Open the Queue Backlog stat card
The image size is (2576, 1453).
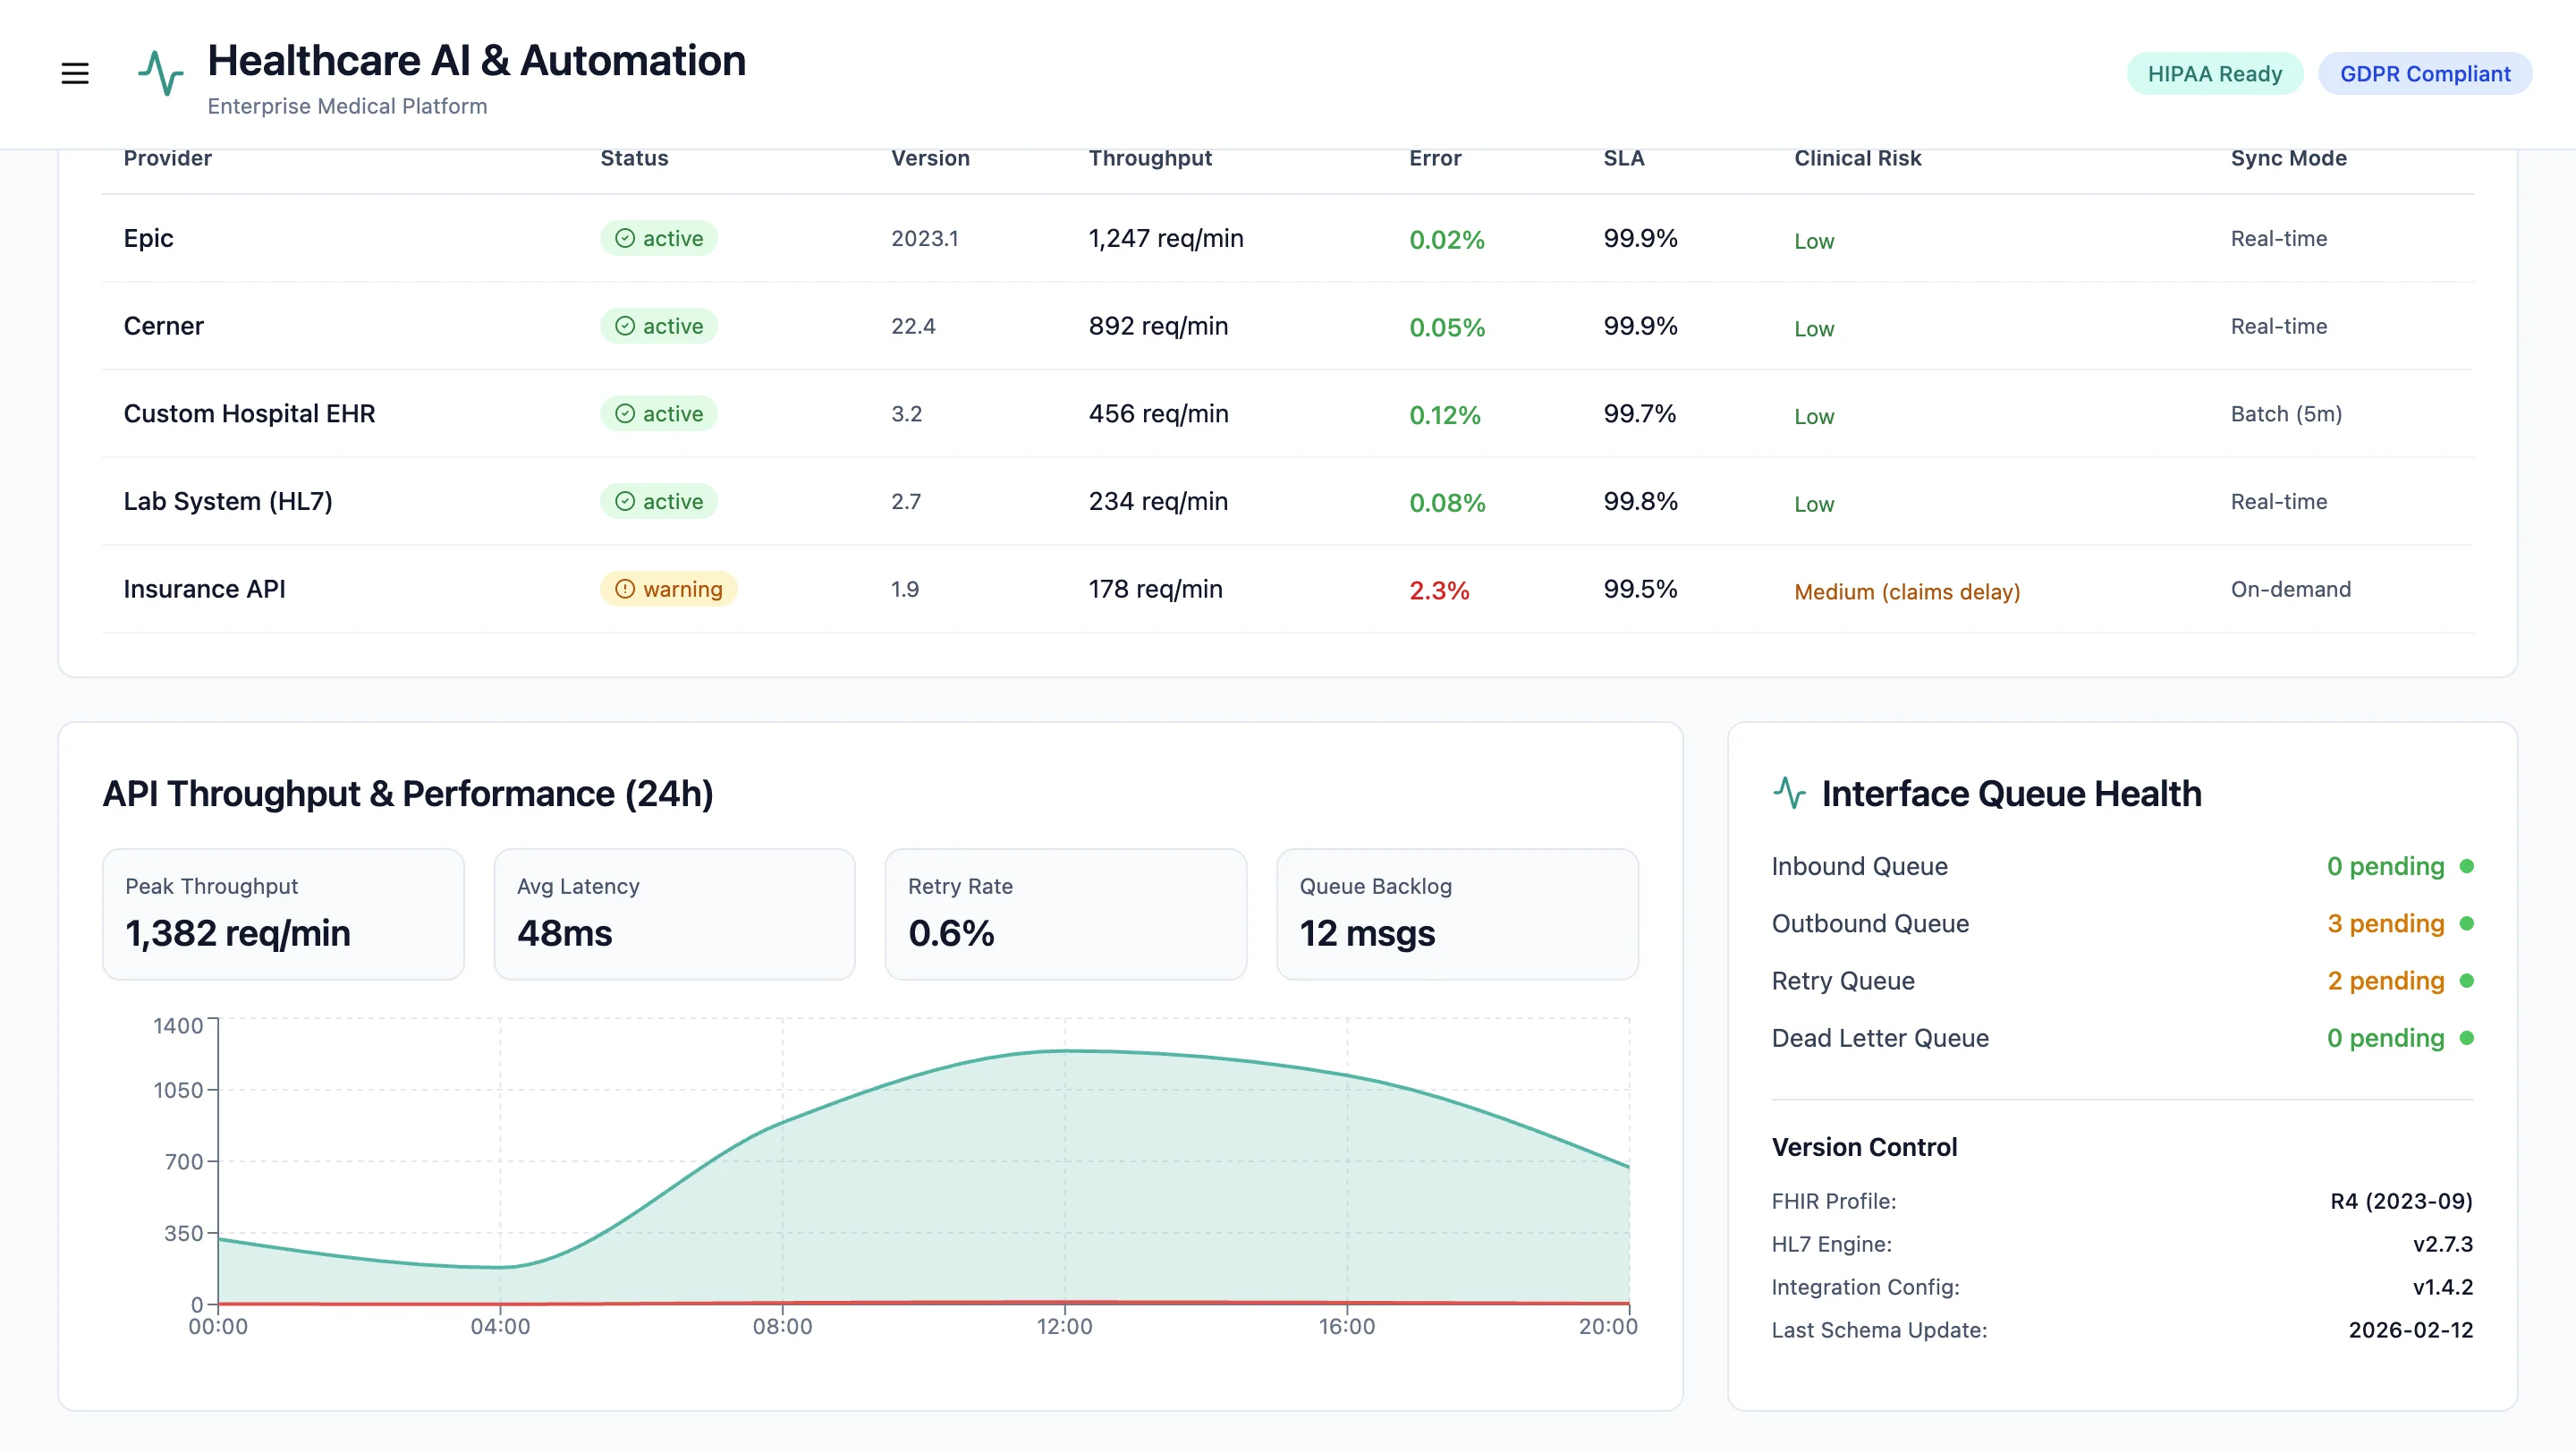pyautogui.click(x=1456, y=913)
